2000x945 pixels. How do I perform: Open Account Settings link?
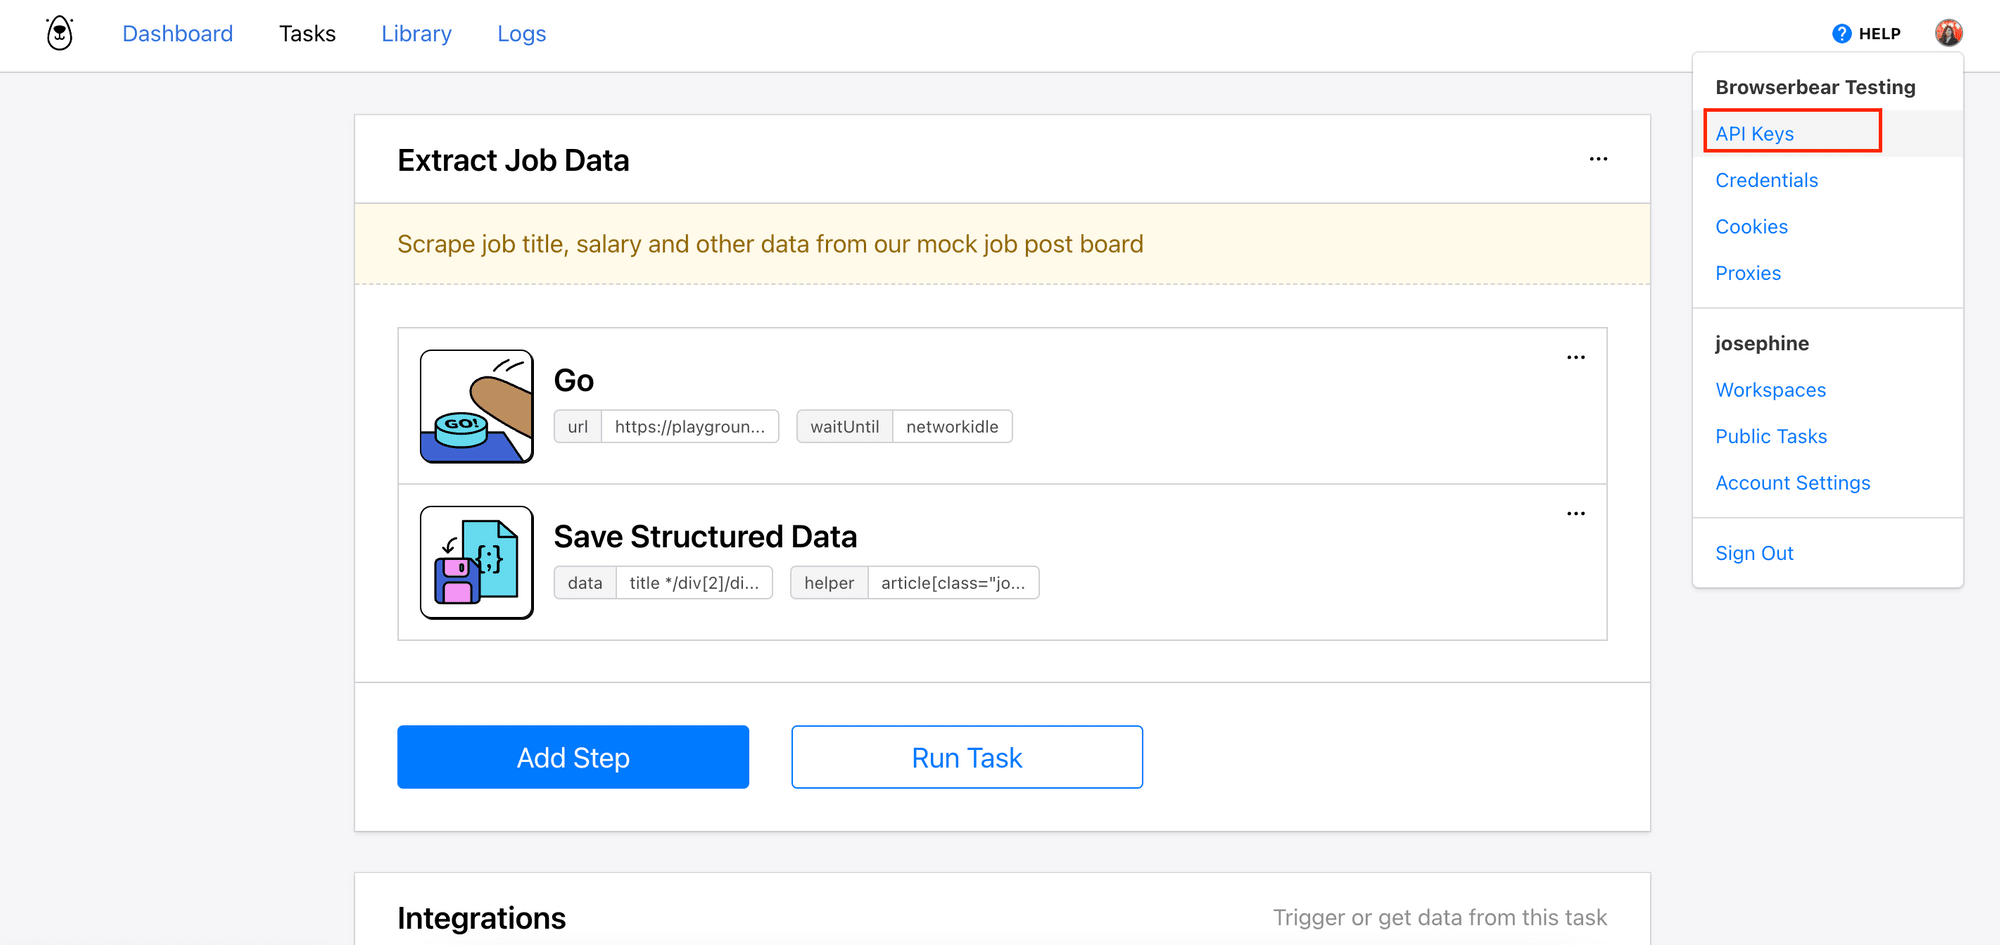click(x=1792, y=483)
